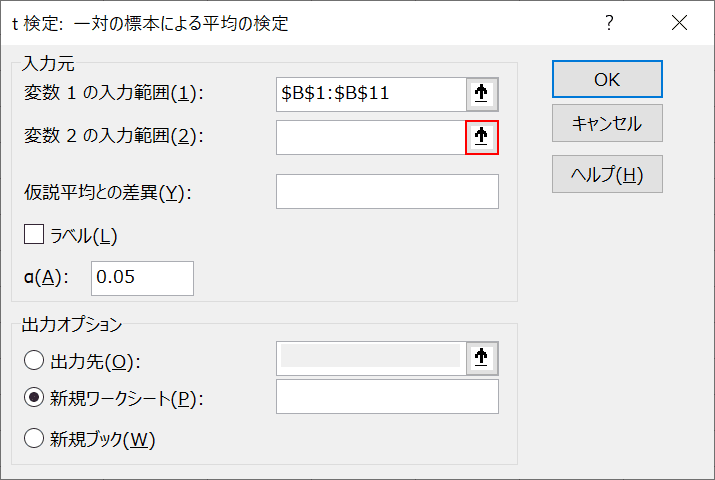The width and height of the screenshot is (715, 480).
Task: Click the 新規ワークシート name input field
Action: coord(387,397)
